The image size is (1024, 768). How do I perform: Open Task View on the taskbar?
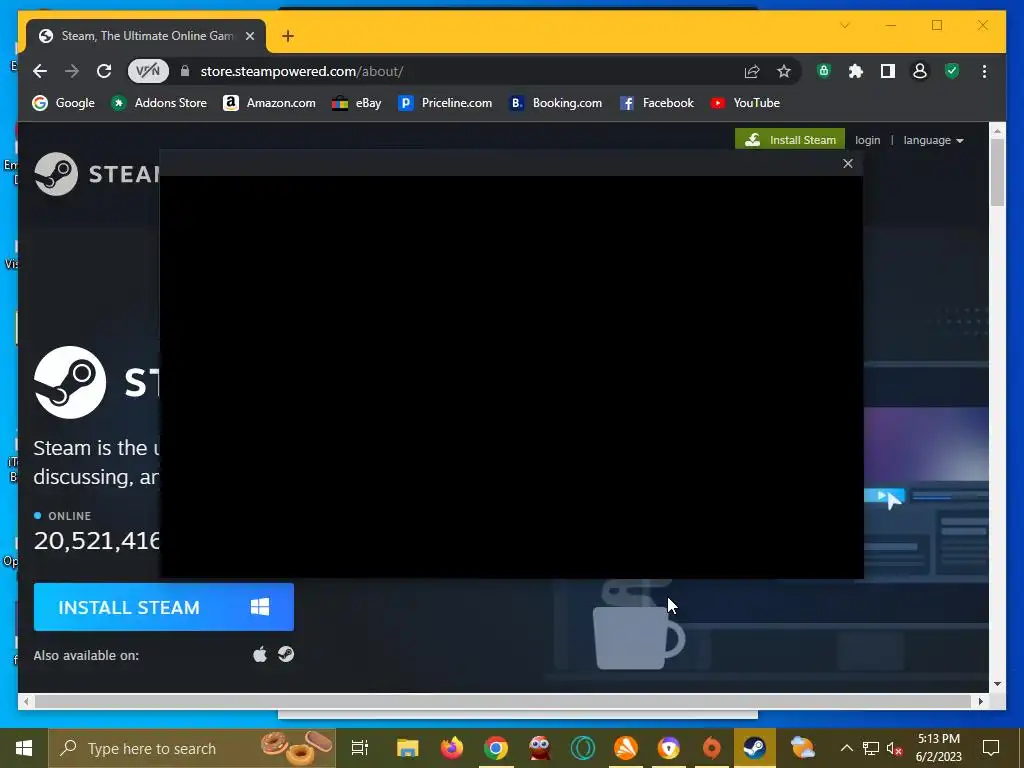[x=360, y=748]
